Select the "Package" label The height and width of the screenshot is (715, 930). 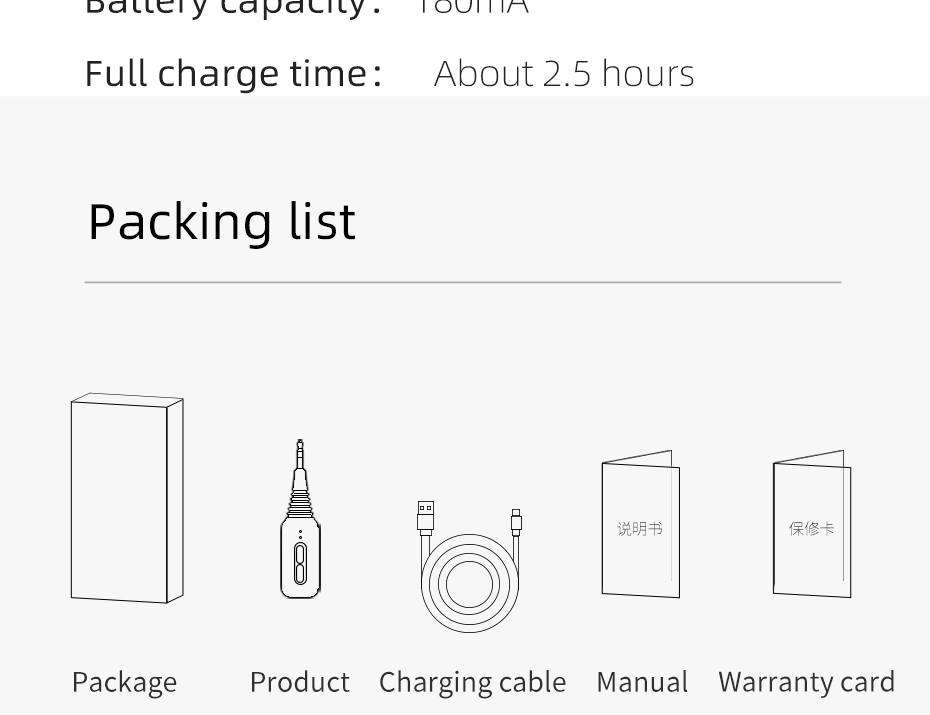[x=125, y=682]
